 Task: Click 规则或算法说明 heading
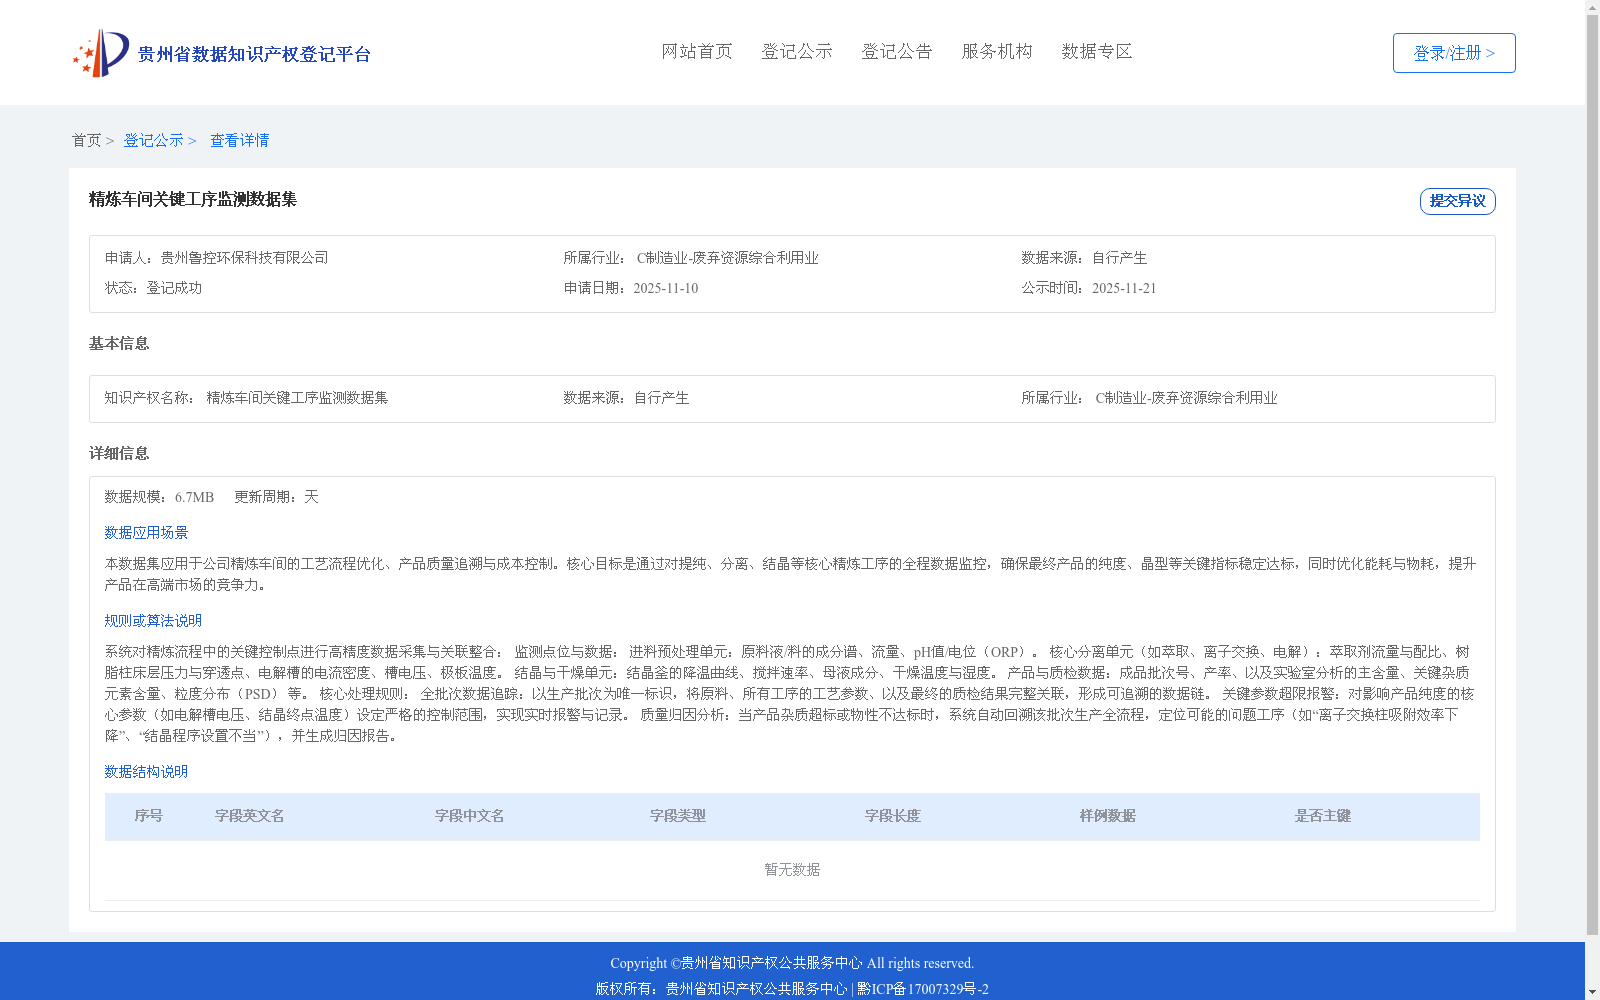point(153,621)
